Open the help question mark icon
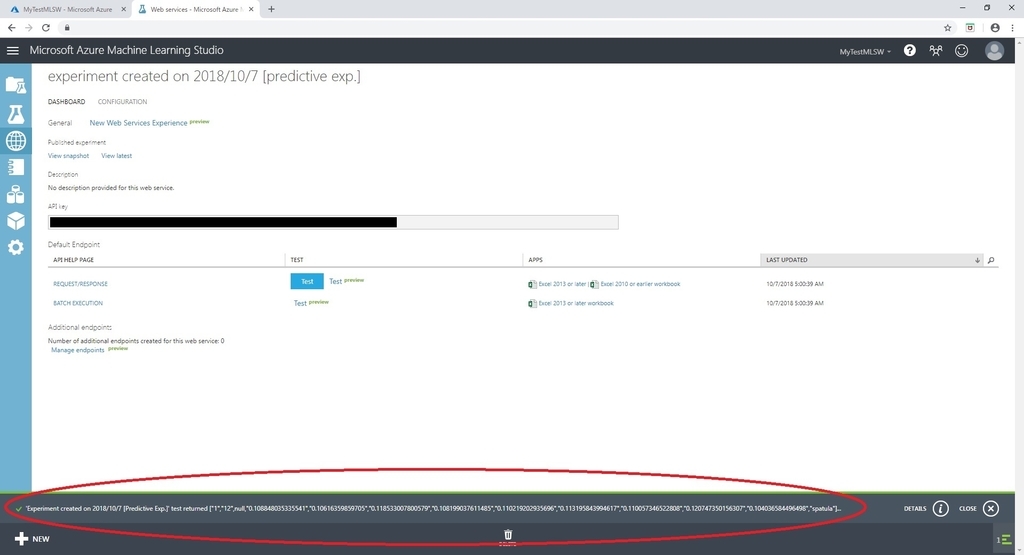Screen dimensions: 1024x555 point(910,50)
